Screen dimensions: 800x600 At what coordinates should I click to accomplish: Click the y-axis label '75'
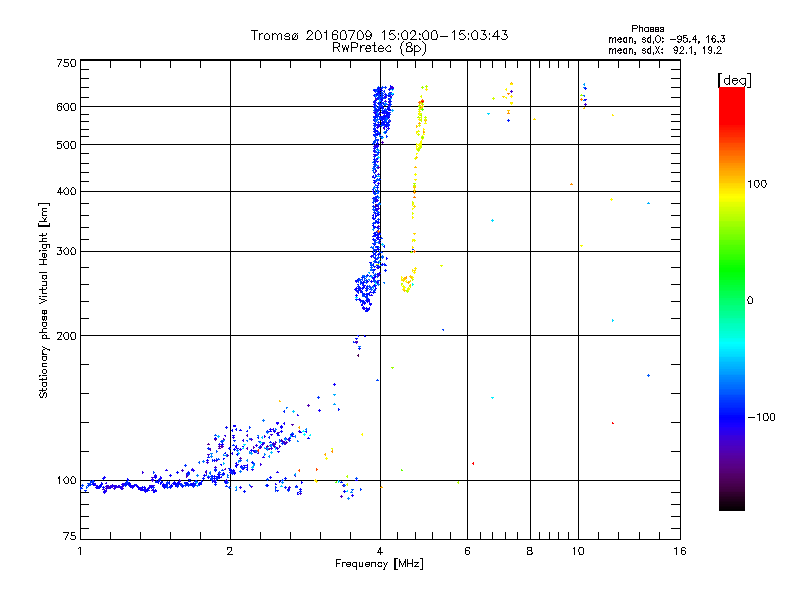click(70, 536)
